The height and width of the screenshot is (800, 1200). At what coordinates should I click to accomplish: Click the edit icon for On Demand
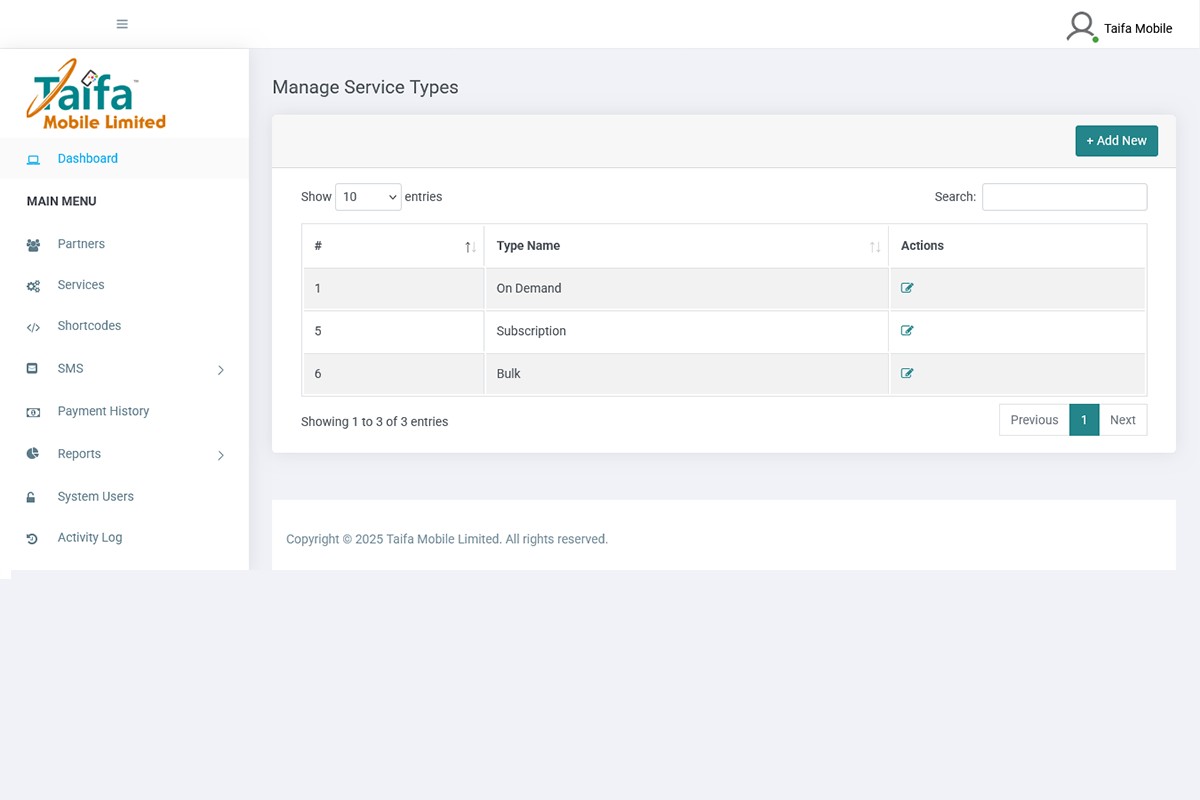(907, 288)
